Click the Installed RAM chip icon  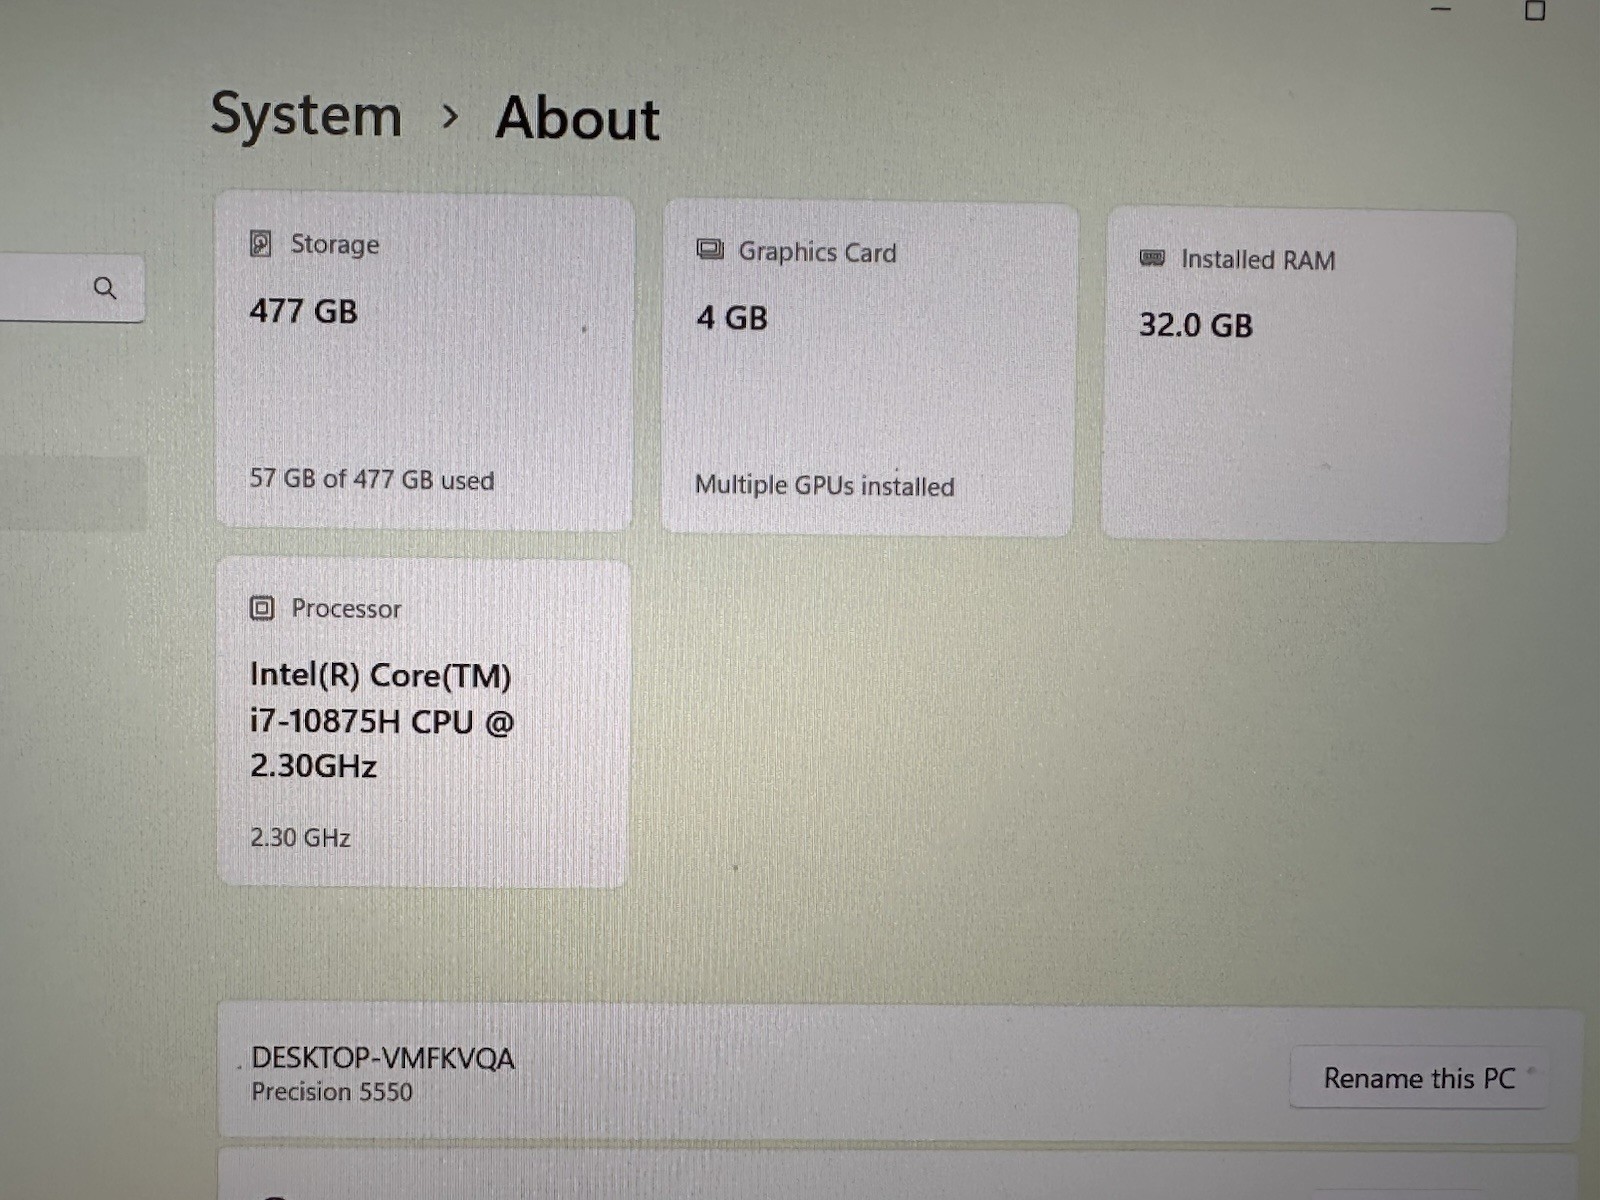click(x=1152, y=258)
